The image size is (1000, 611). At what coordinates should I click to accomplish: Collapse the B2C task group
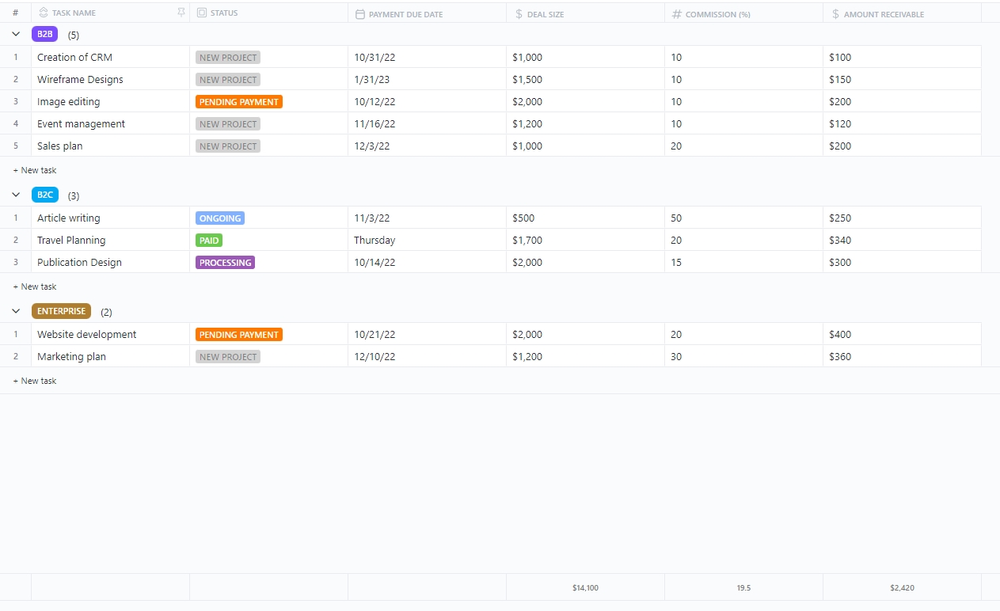click(x=15, y=195)
